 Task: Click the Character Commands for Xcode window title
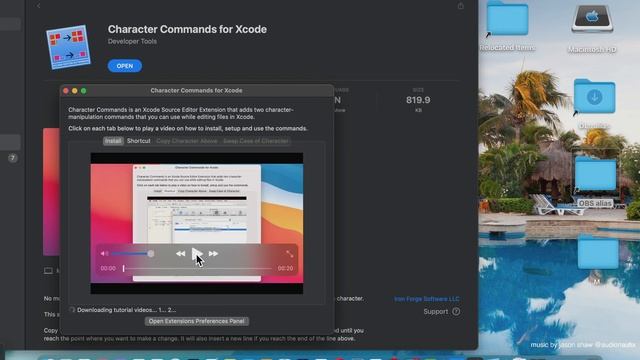(x=196, y=91)
